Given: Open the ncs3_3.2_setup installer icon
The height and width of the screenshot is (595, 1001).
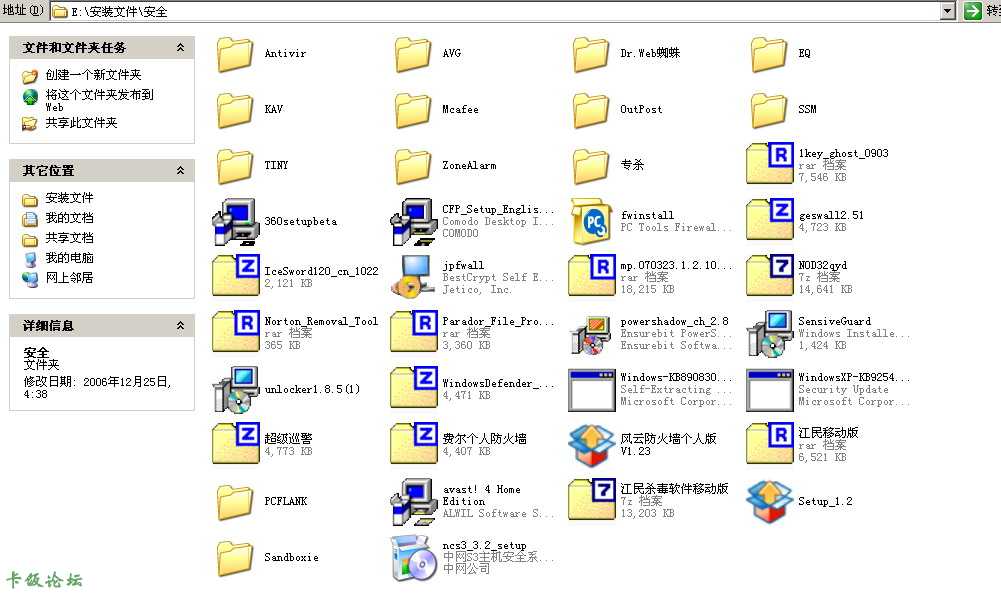Looking at the screenshot, I should pos(413,557).
